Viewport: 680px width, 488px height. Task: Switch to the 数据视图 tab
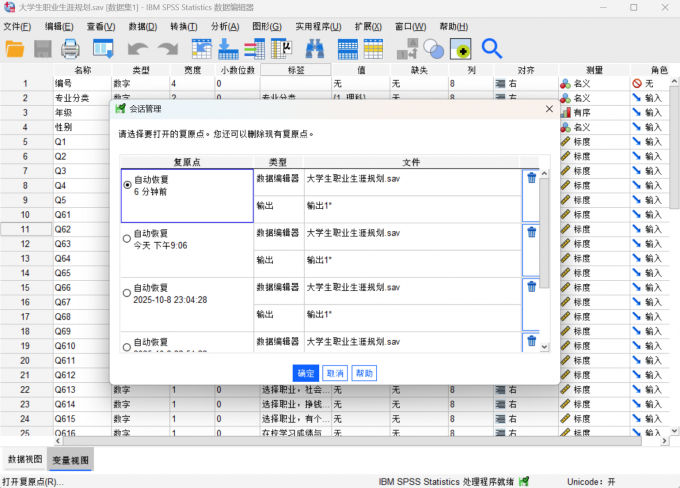pyautogui.click(x=25, y=459)
